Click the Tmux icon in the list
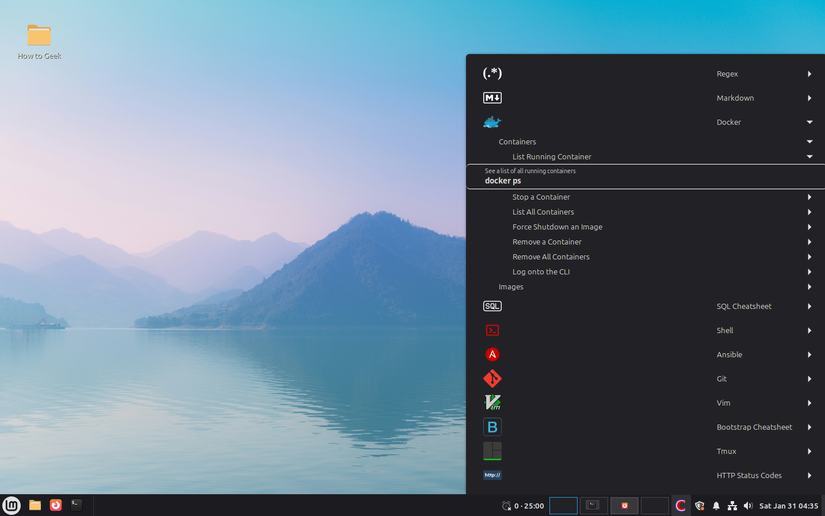This screenshot has width=825, height=516. point(492,451)
